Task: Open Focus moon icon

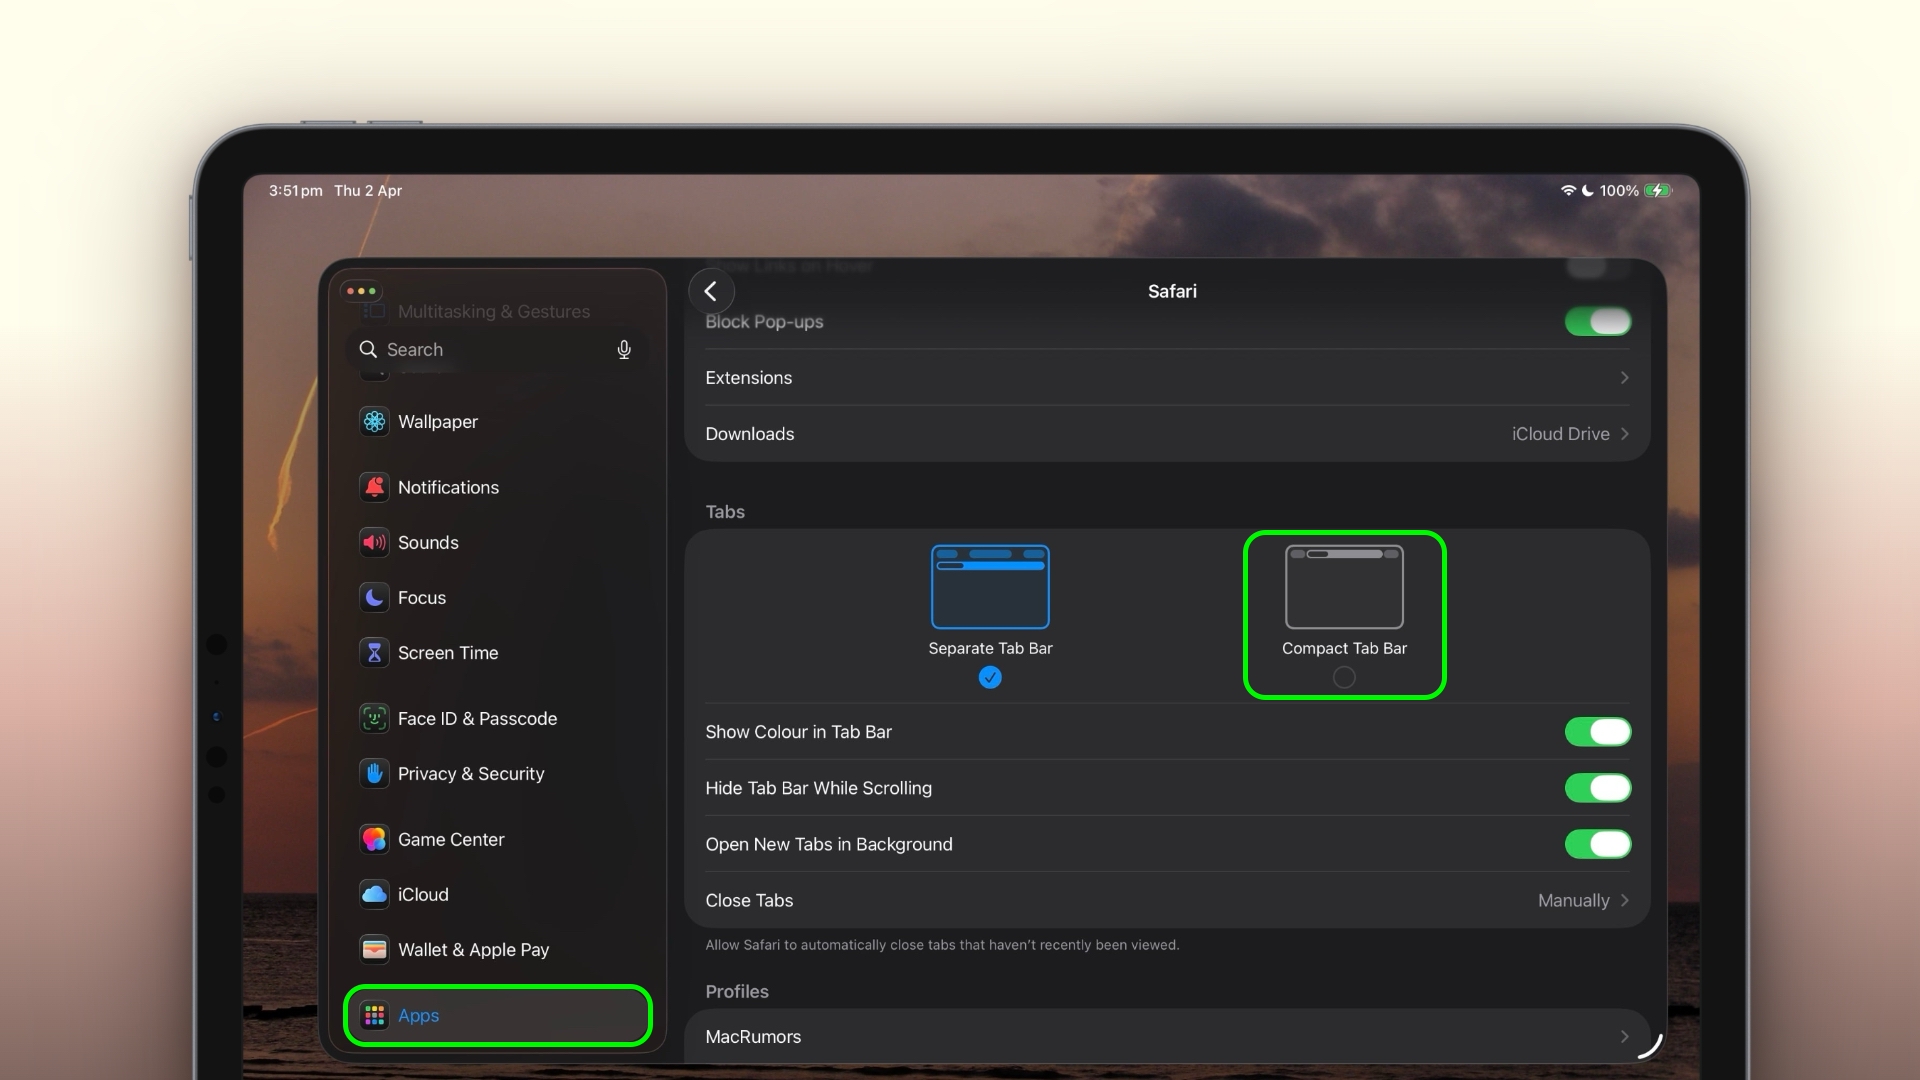Action: tap(374, 597)
